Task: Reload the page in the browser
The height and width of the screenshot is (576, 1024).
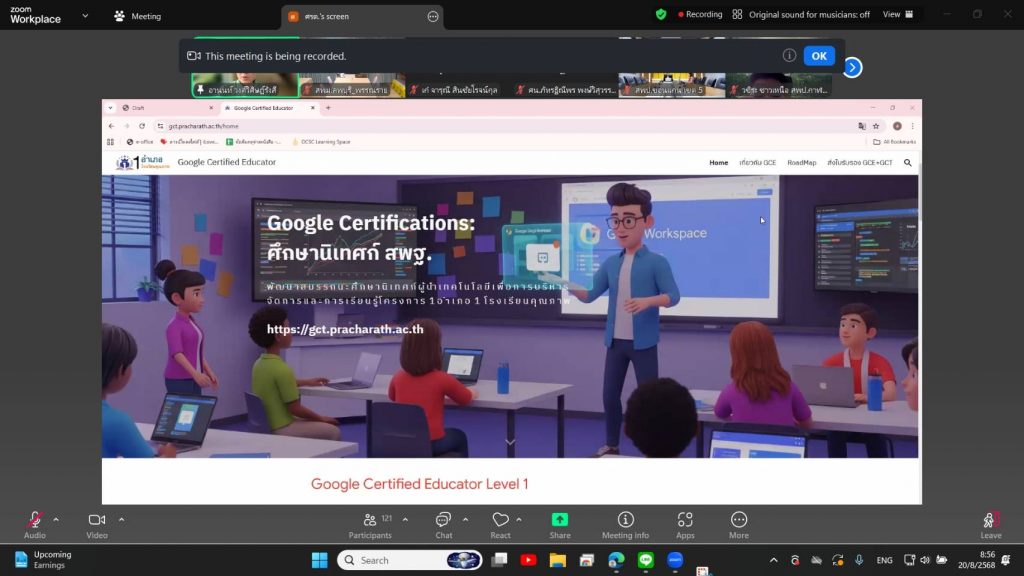Action: click(x=142, y=126)
